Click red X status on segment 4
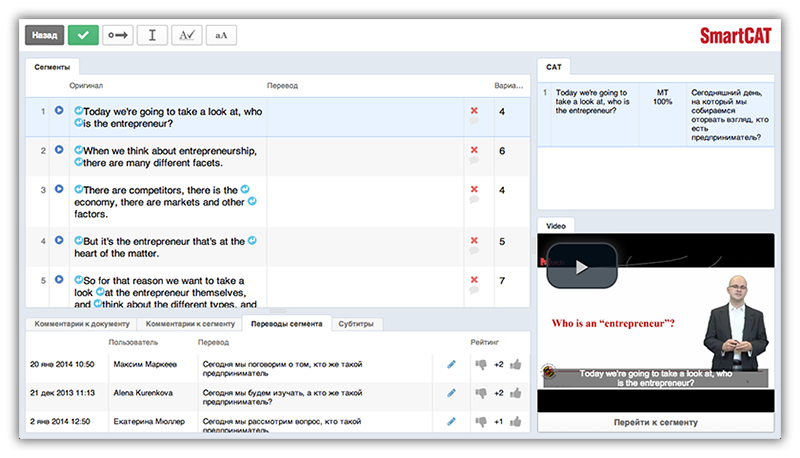 click(x=474, y=240)
